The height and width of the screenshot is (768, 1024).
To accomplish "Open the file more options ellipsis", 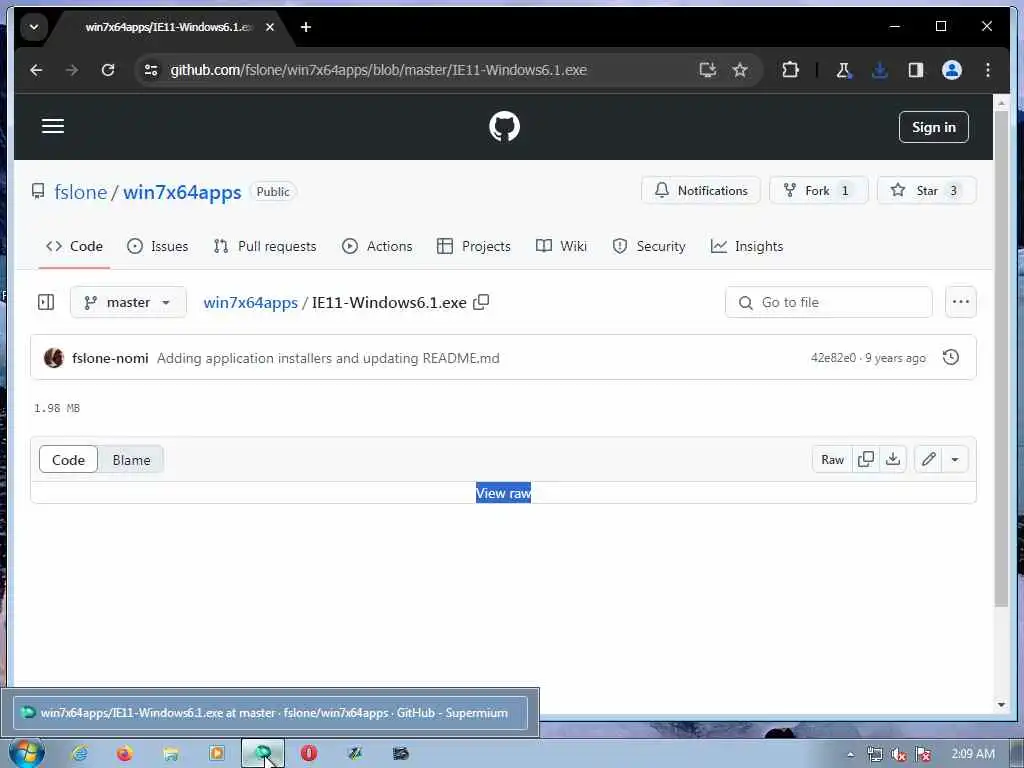I will point(961,302).
